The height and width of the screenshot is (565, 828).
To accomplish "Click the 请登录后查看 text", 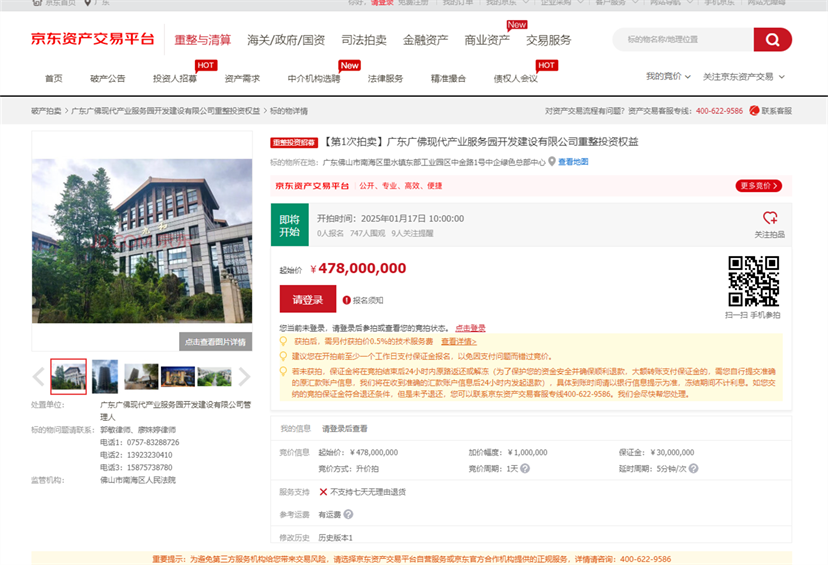I will [345, 429].
